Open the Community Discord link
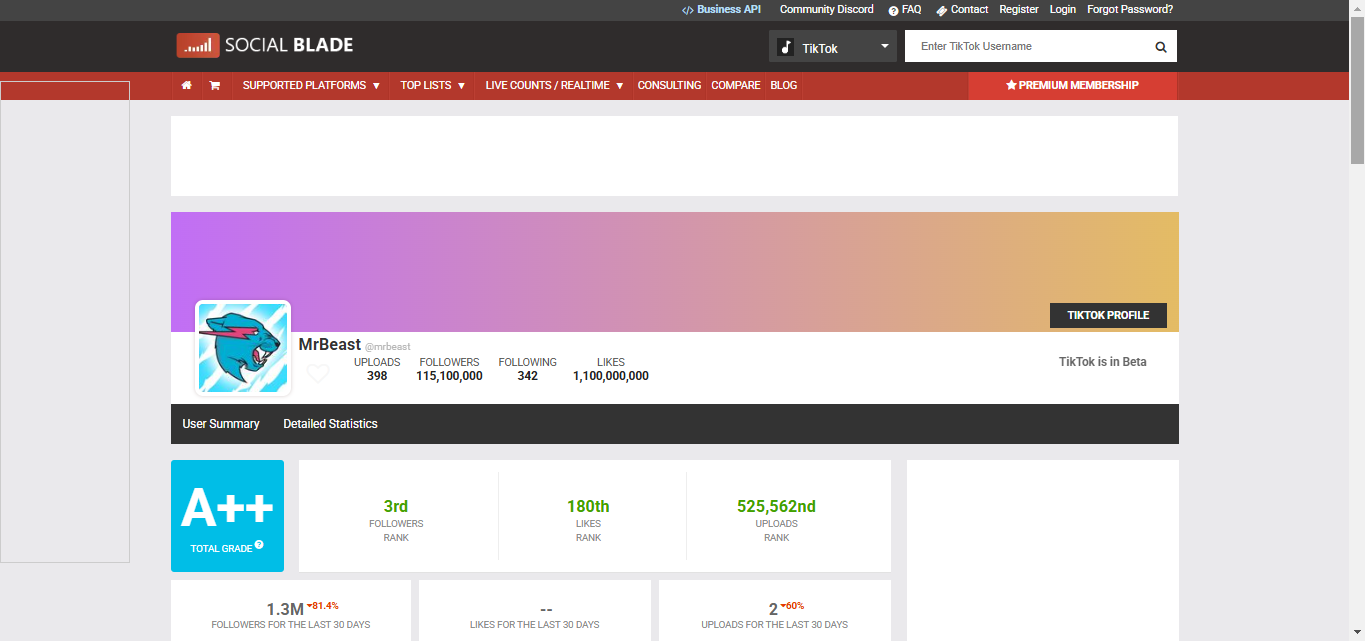Image resolution: width=1365 pixels, height=641 pixels. (827, 9)
